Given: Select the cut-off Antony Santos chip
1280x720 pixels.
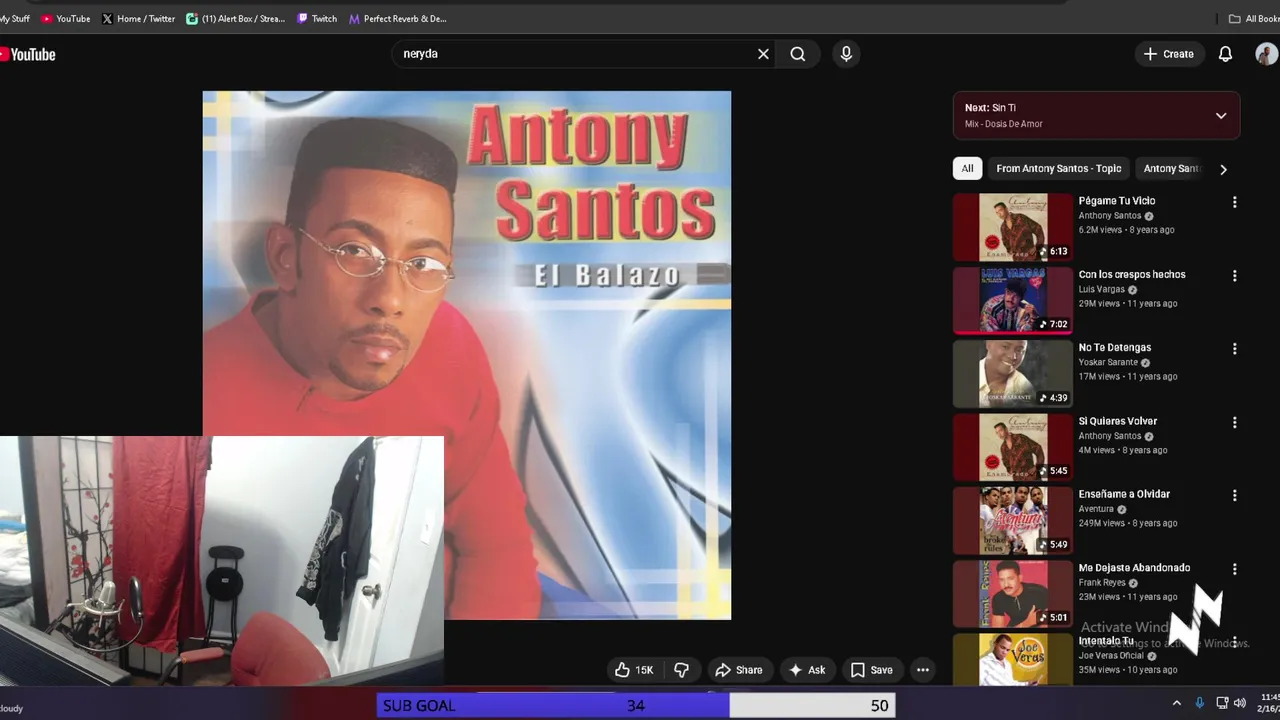Looking at the screenshot, I should (x=1171, y=168).
